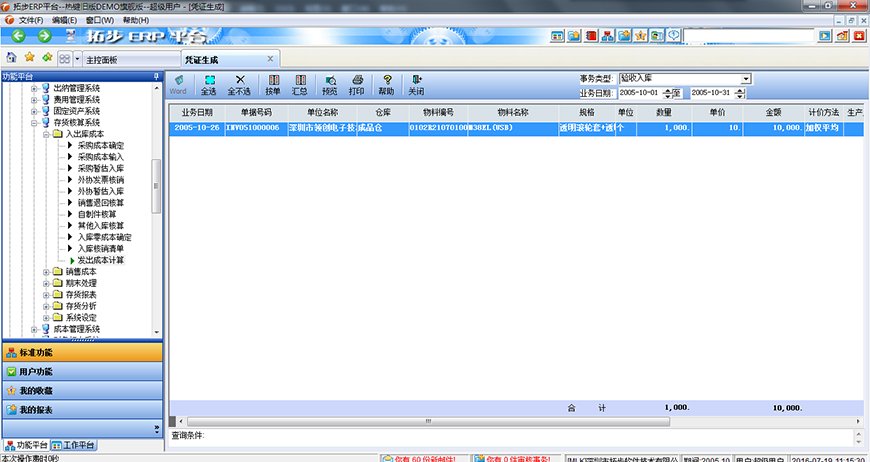Click the 用户功能 panel button
870x462 pixels.
point(80,371)
